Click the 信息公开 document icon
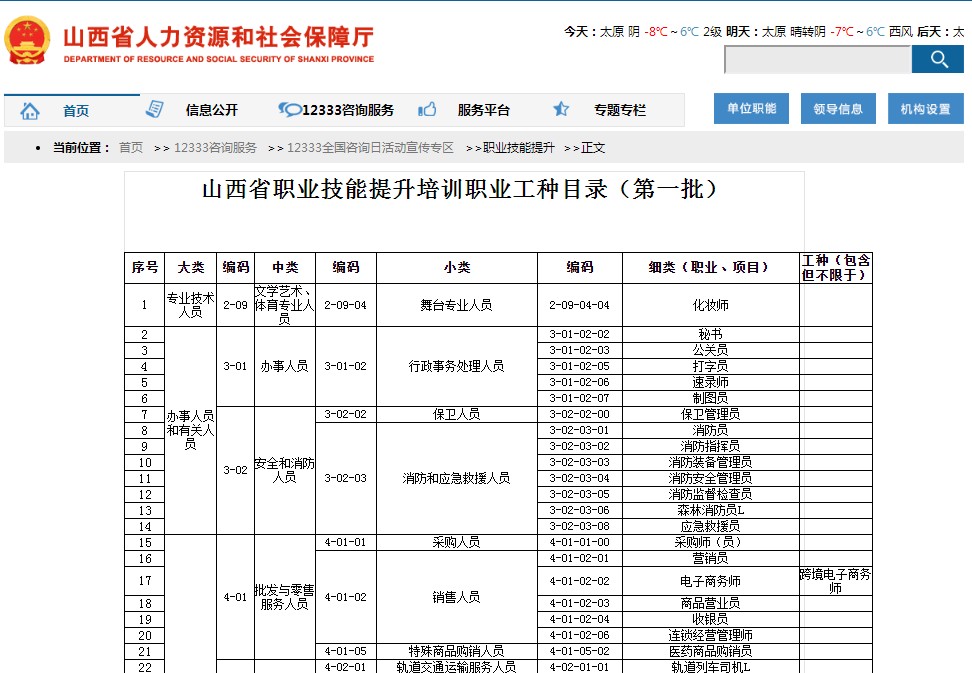The width and height of the screenshot is (972, 673). [155, 110]
